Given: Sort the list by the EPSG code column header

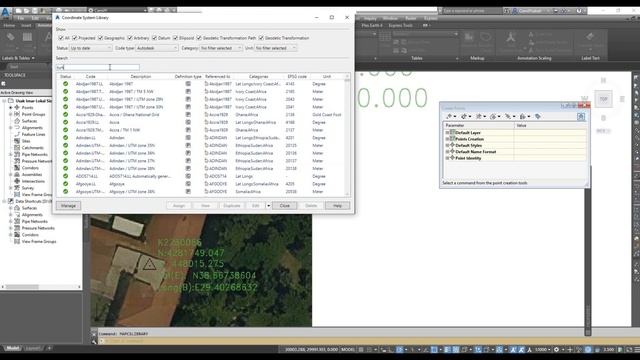Looking at the screenshot, I should click(297, 76).
